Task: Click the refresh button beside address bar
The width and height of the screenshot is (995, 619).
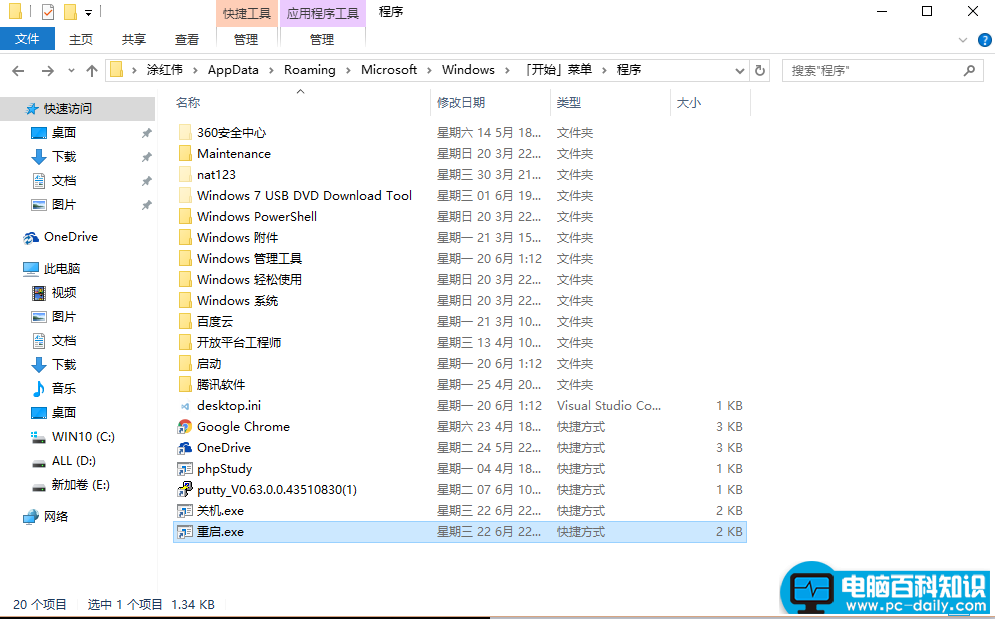Action: tap(760, 70)
